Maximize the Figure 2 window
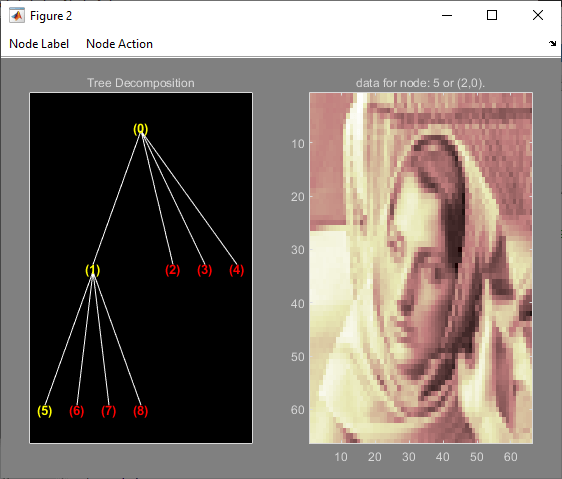The height and width of the screenshot is (479, 562). 492,15
